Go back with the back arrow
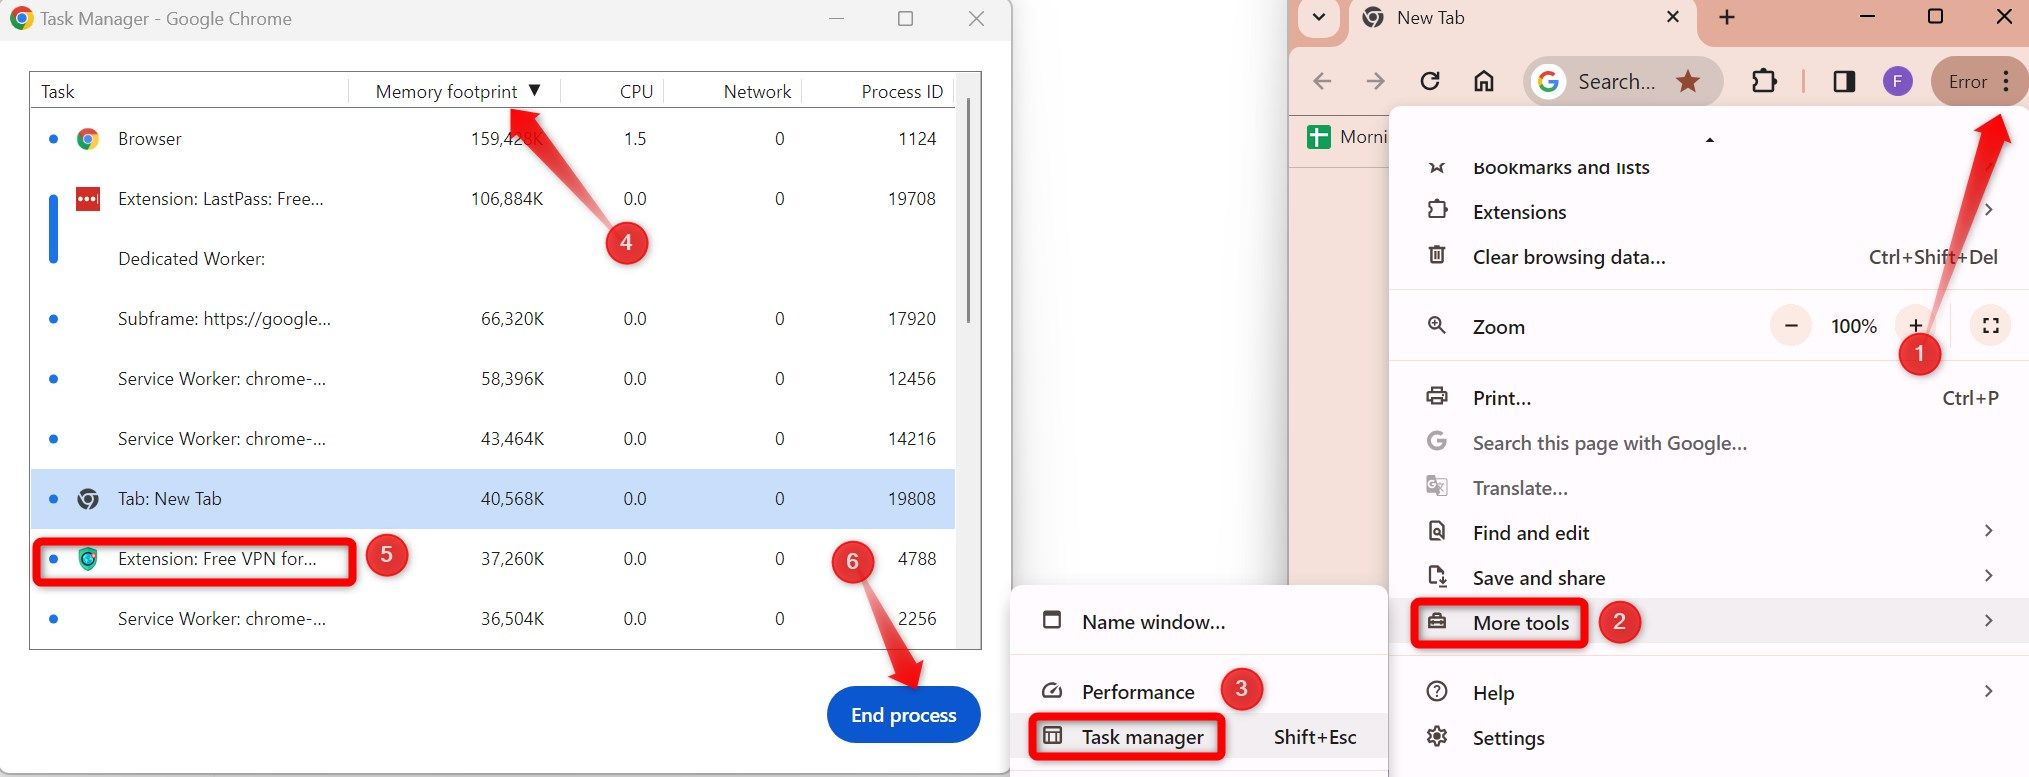The height and width of the screenshot is (777, 2029). point(1322,81)
